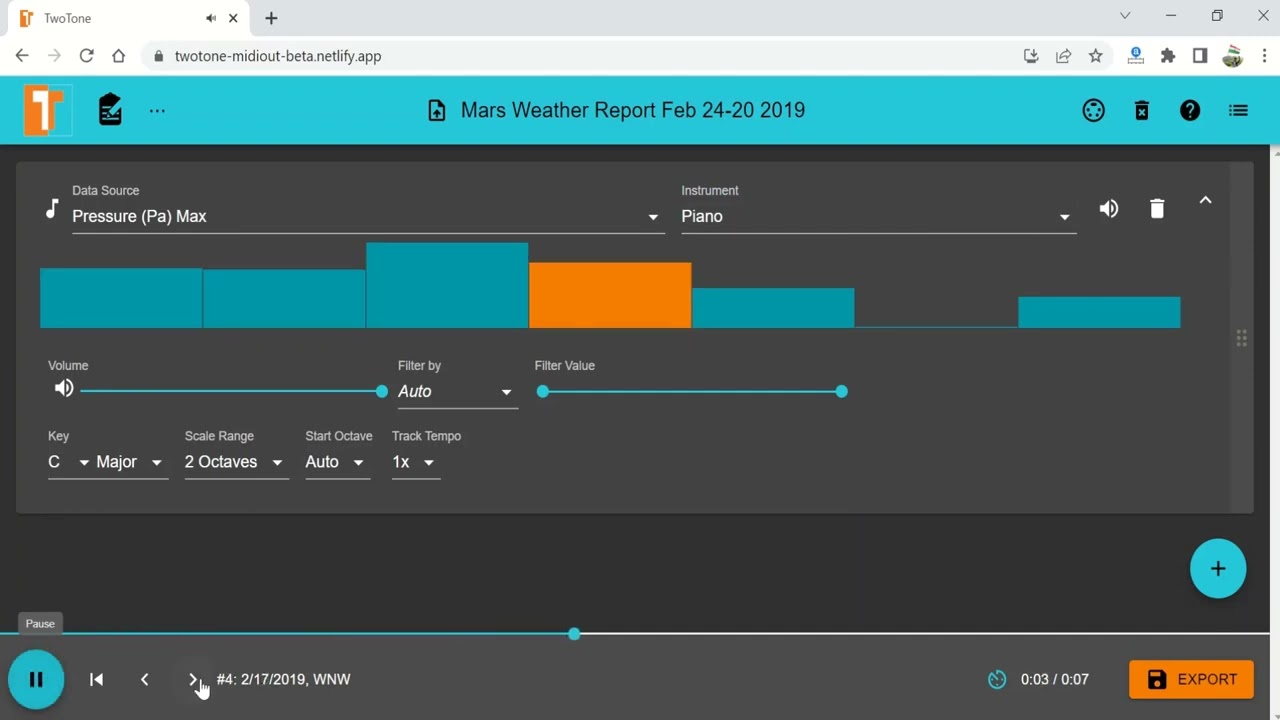Open a new browser tab

(271, 18)
